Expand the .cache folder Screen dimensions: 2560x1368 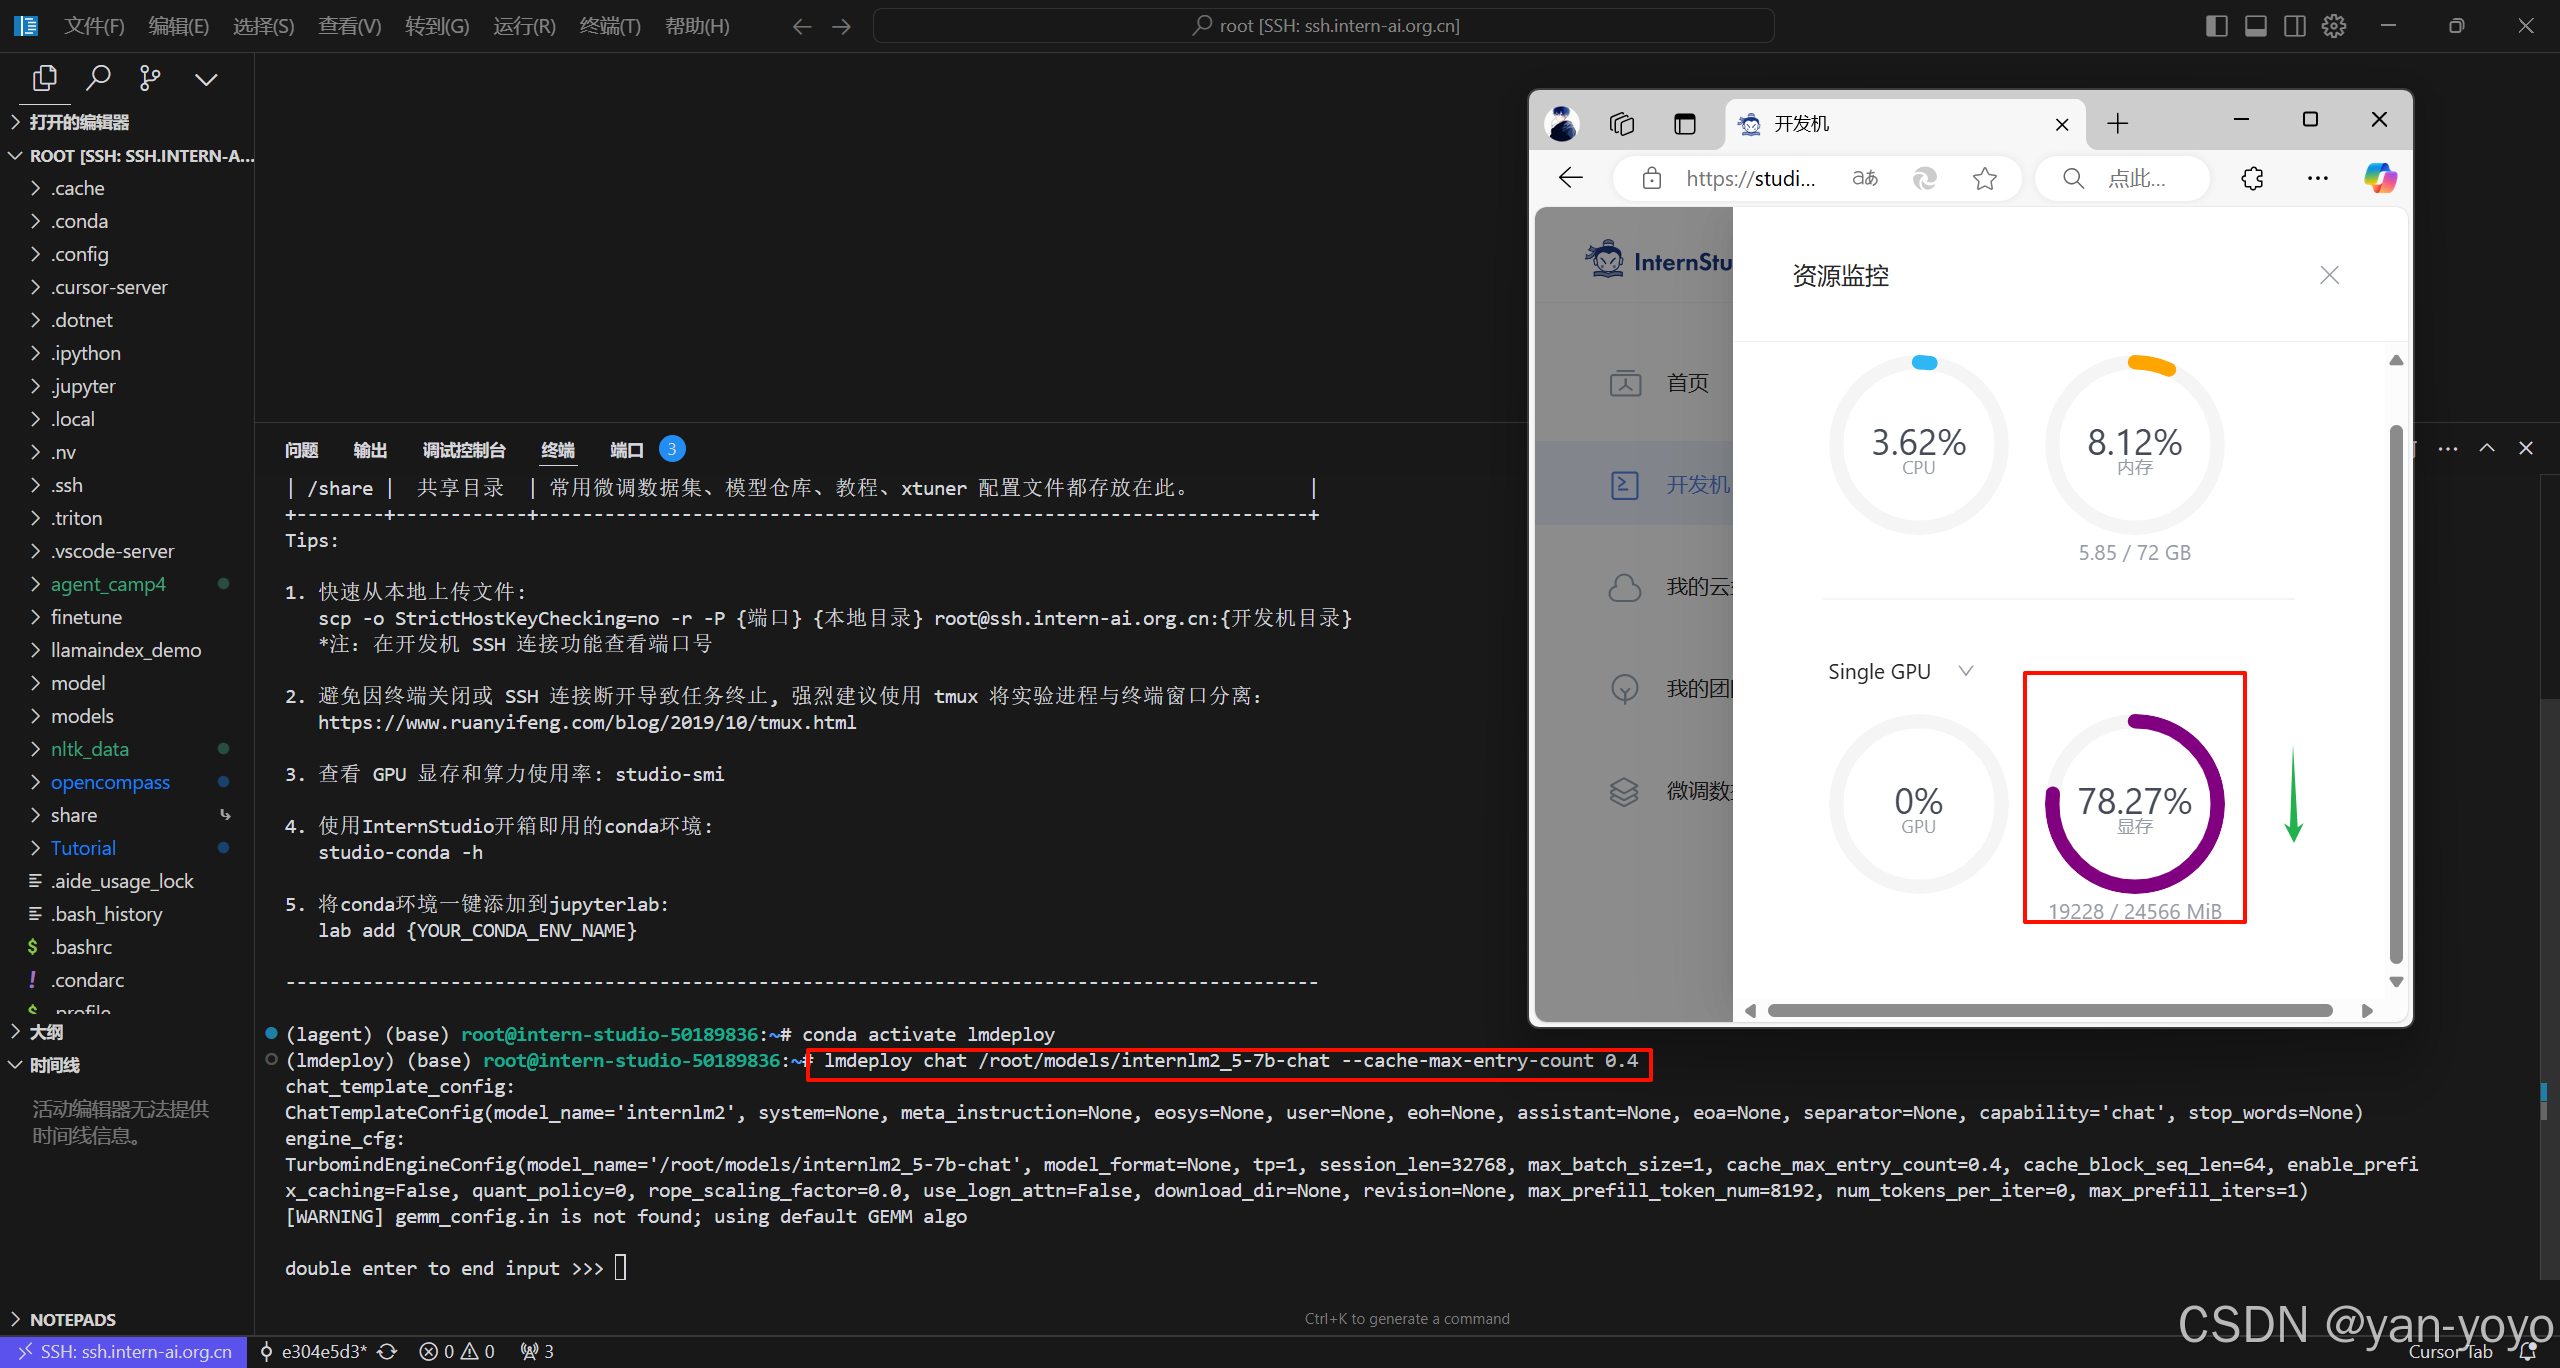pos(77,187)
